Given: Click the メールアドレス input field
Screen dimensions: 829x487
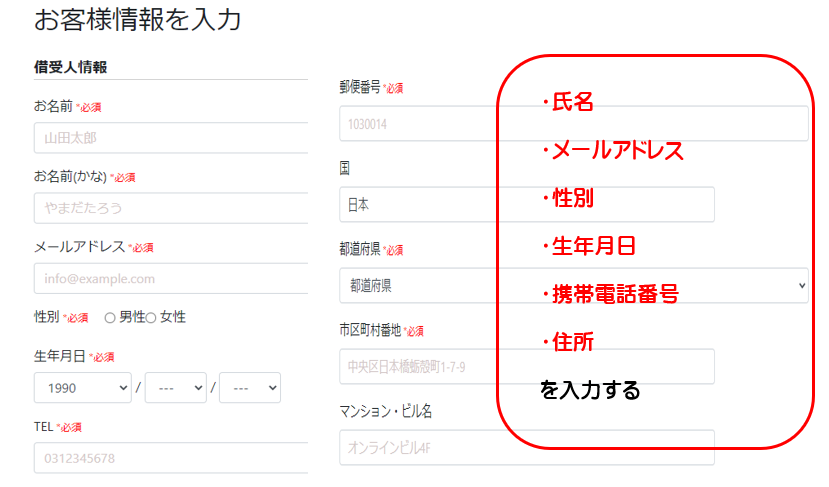Looking at the screenshot, I should [x=170, y=278].
